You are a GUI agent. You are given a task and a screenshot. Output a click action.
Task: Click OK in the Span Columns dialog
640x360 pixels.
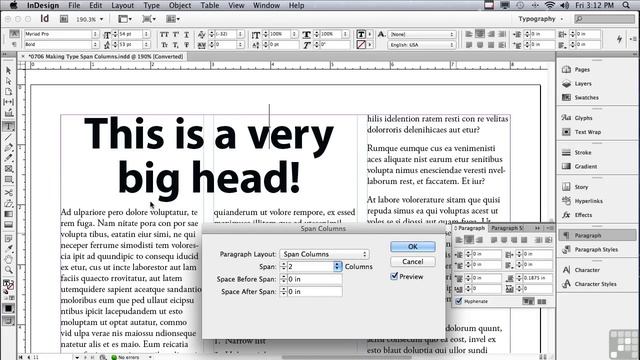tap(413, 247)
